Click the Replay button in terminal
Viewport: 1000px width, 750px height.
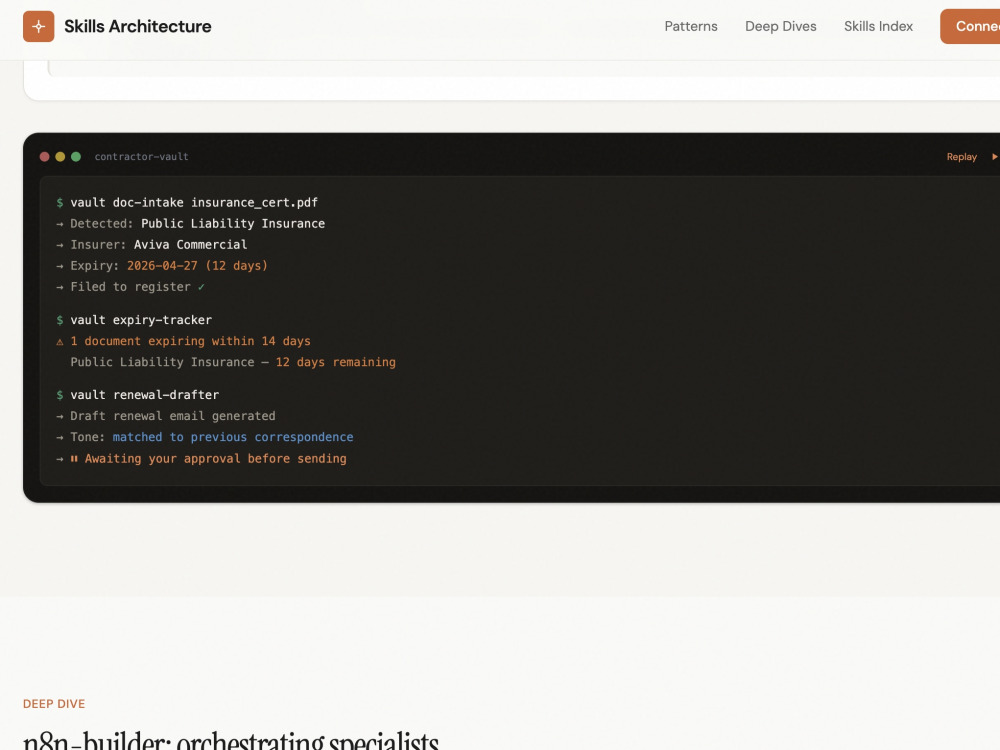coord(961,157)
